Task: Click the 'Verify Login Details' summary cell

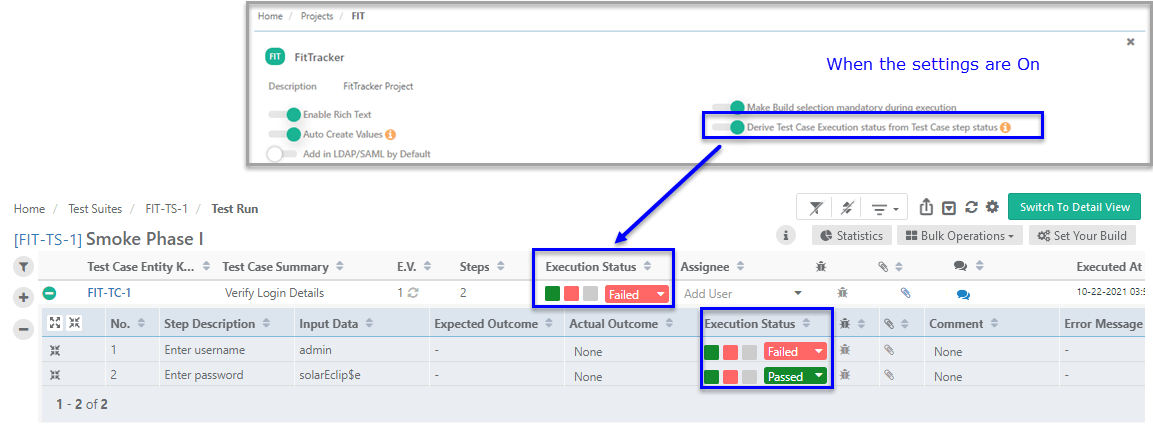Action: (274, 292)
